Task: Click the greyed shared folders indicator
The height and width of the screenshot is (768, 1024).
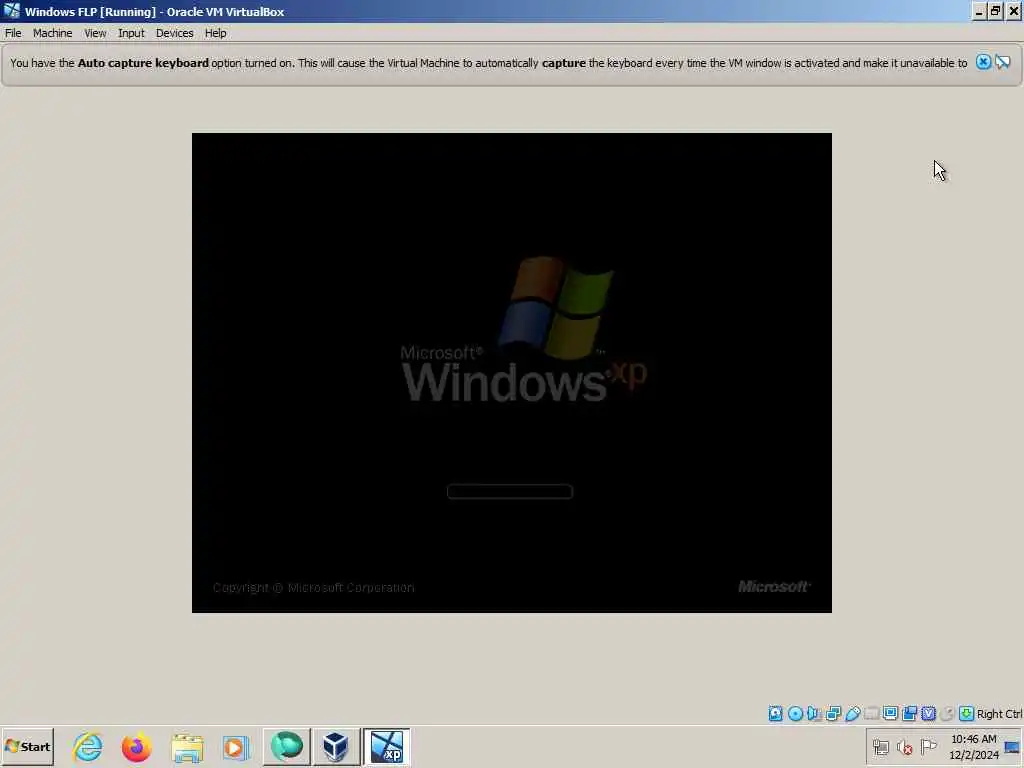Action: click(871, 713)
